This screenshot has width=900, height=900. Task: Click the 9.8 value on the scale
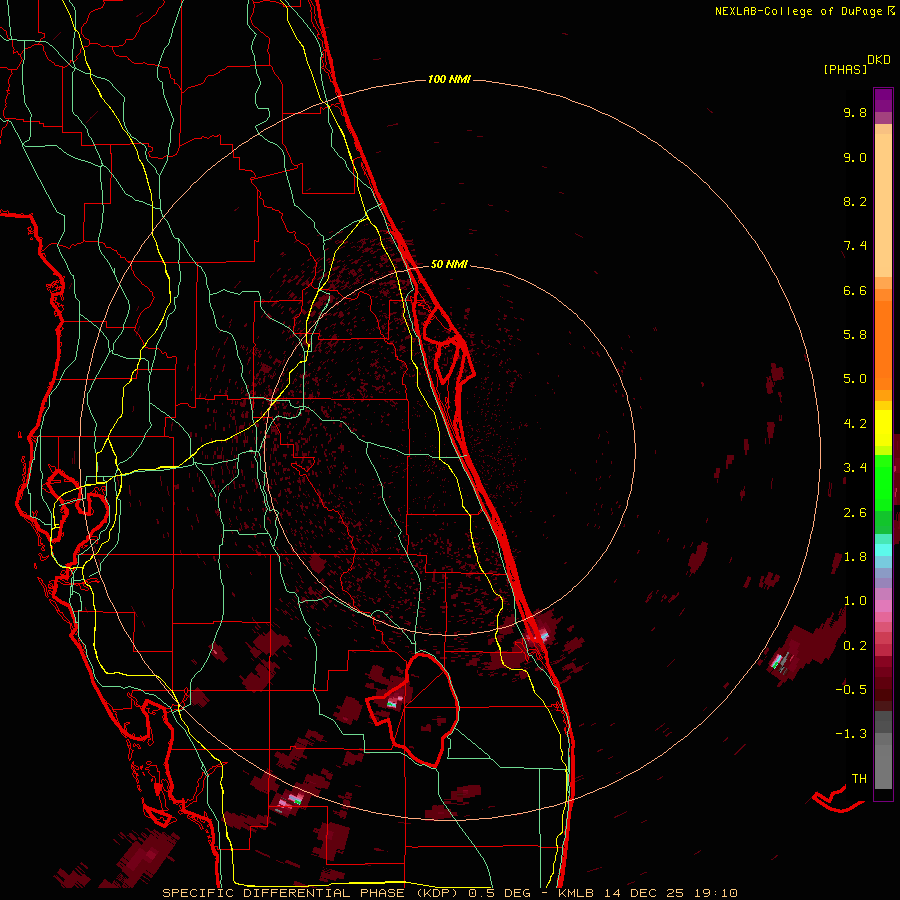click(855, 112)
